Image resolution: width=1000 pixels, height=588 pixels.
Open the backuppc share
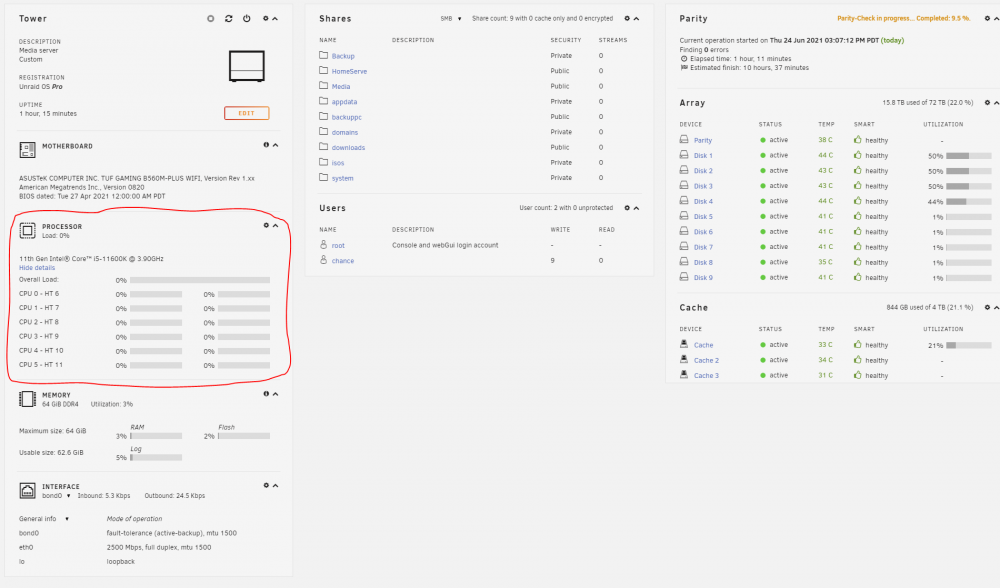tap(346, 117)
